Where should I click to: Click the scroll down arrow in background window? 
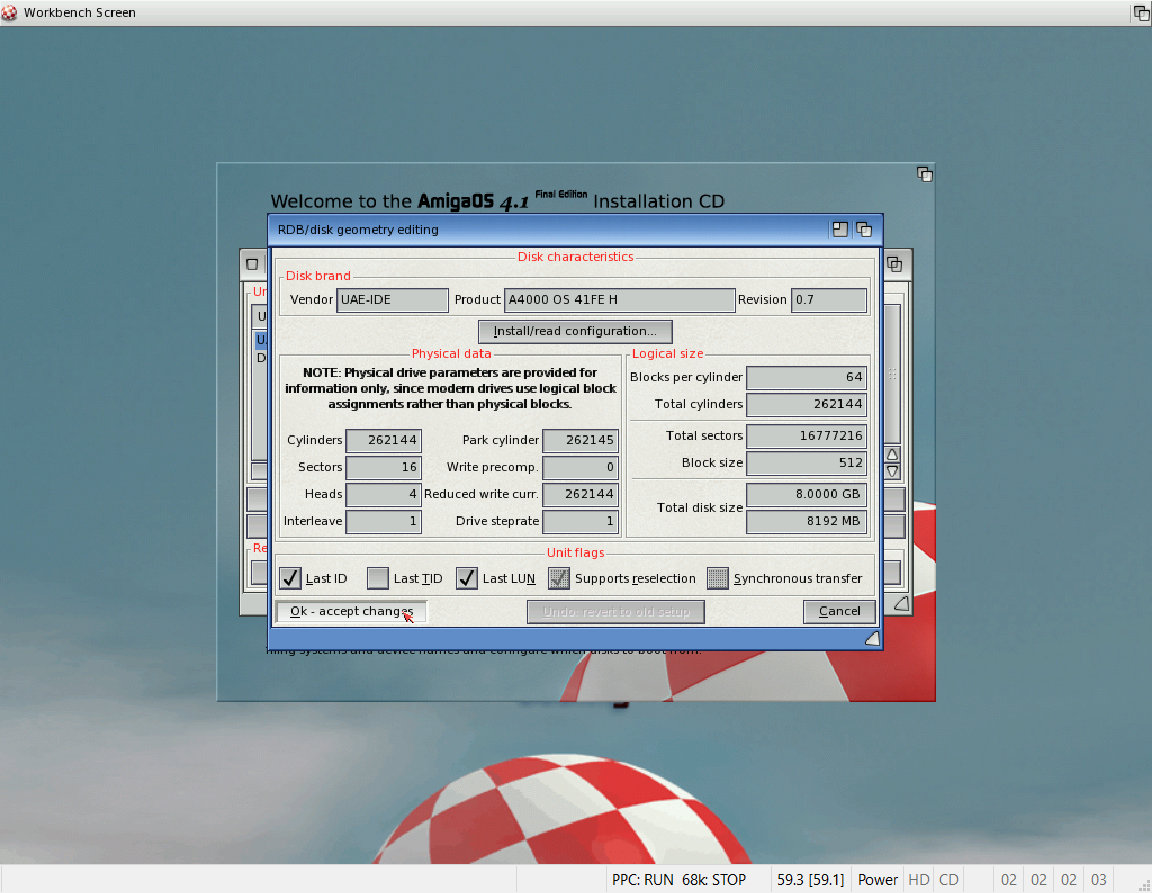[892, 471]
